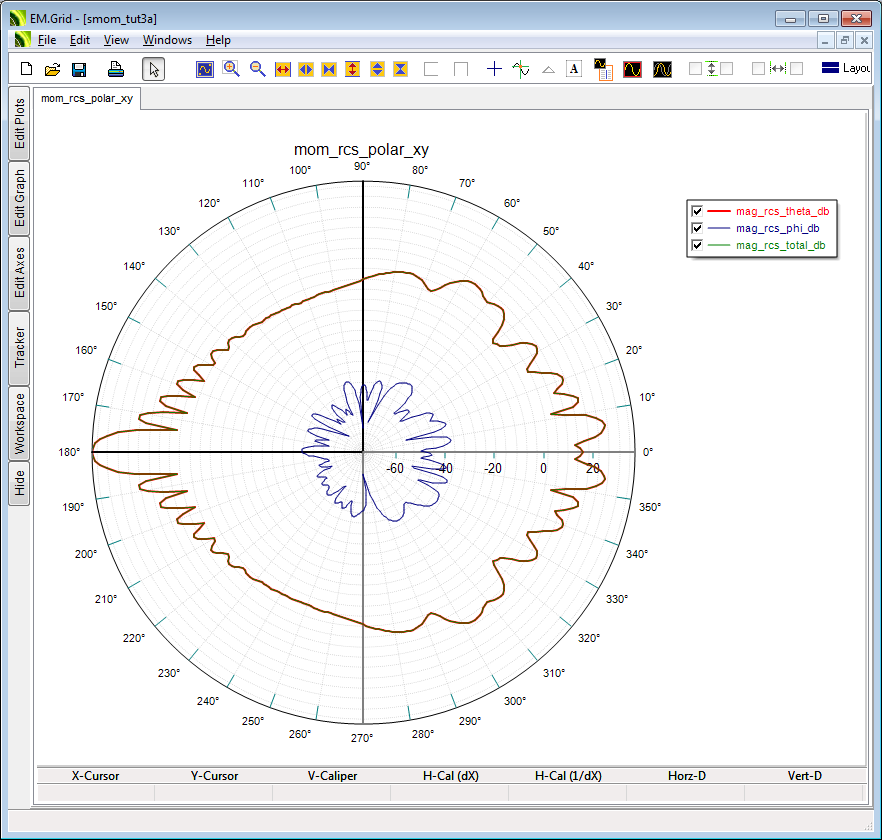Print the graph with the printer icon

coord(116,69)
